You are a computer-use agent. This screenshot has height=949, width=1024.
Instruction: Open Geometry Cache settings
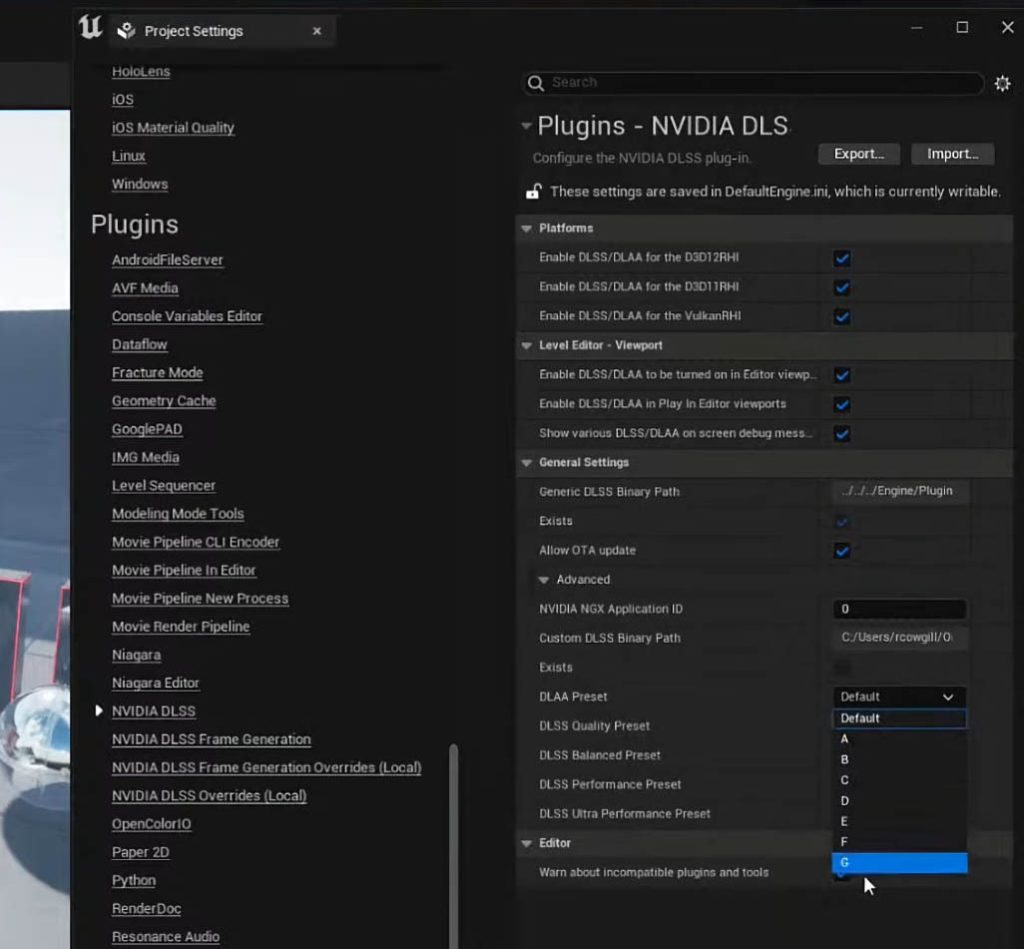[163, 401]
